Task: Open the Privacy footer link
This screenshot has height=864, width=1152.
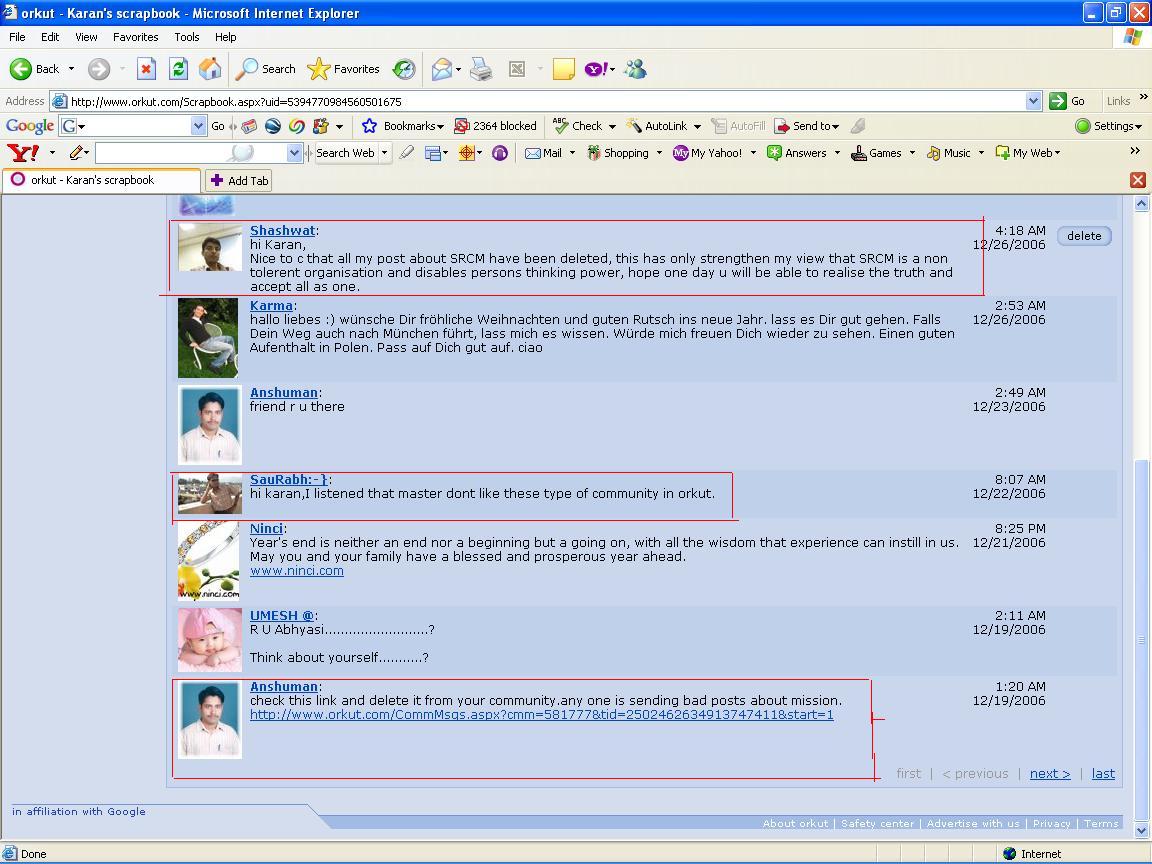Action: [1051, 824]
